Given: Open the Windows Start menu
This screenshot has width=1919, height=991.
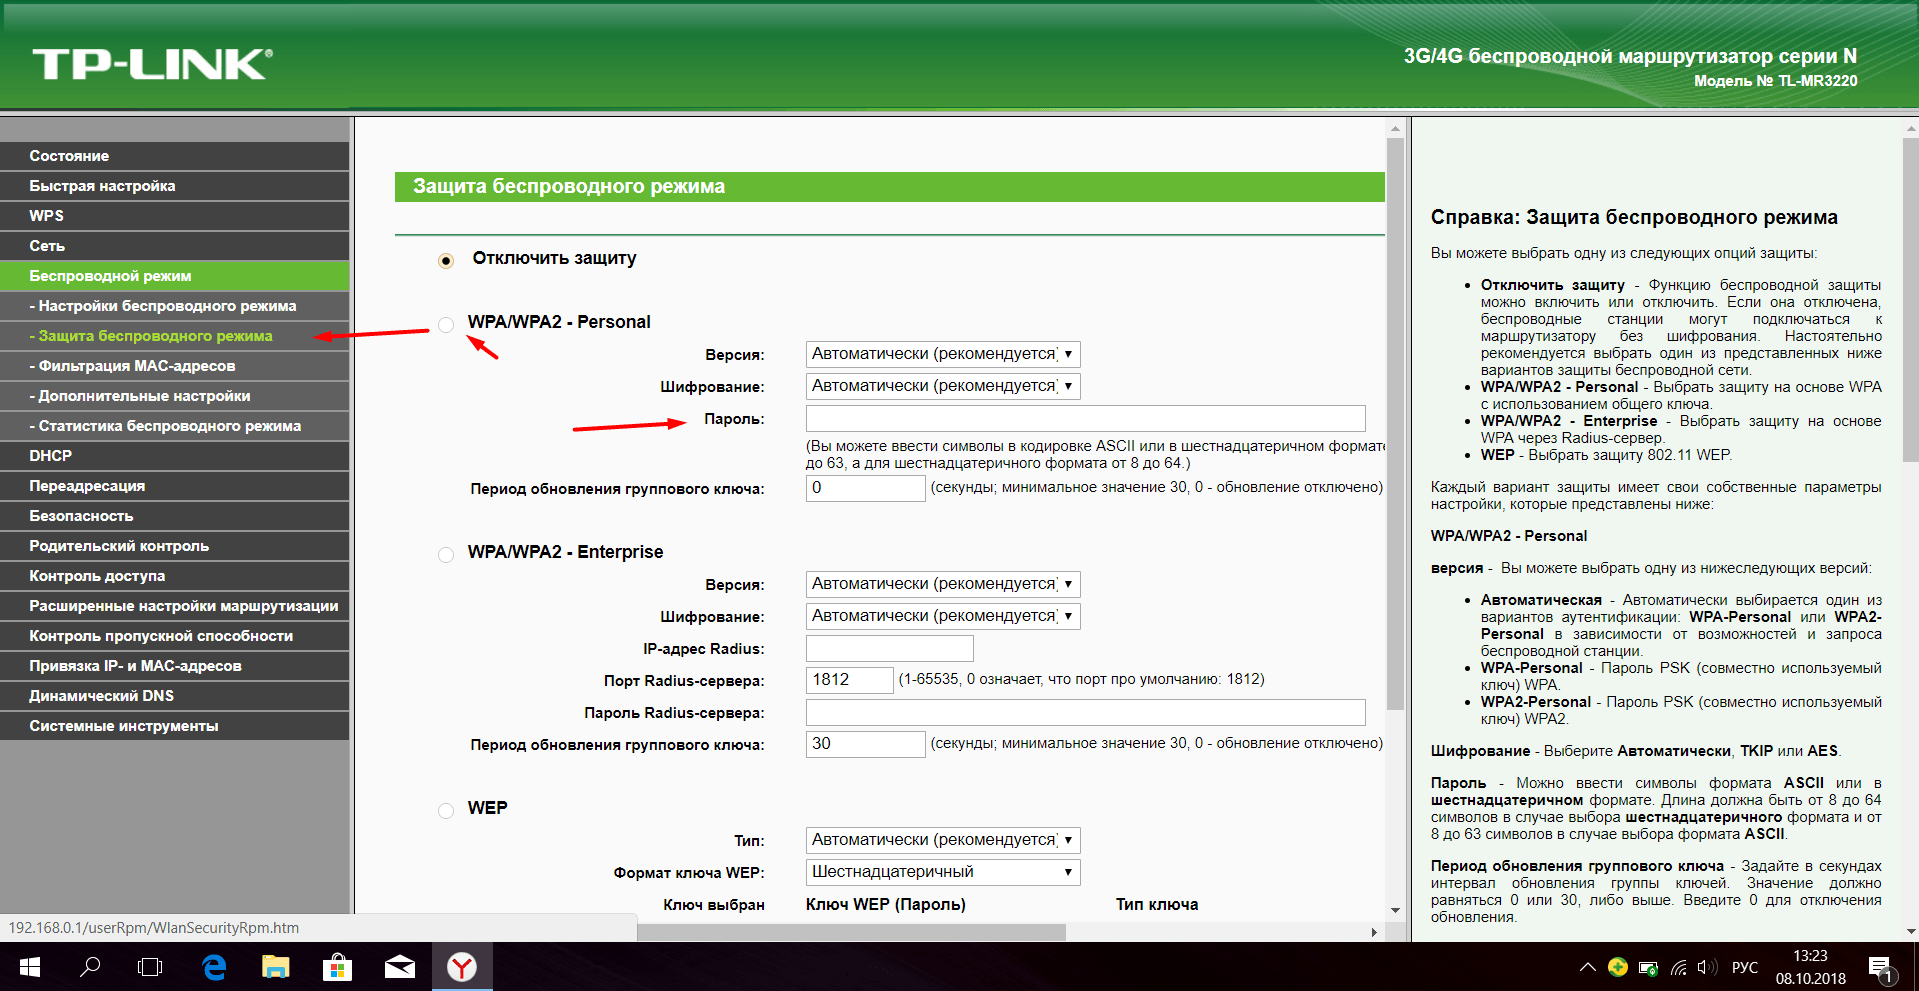Looking at the screenshot, I should pos(30,967).
